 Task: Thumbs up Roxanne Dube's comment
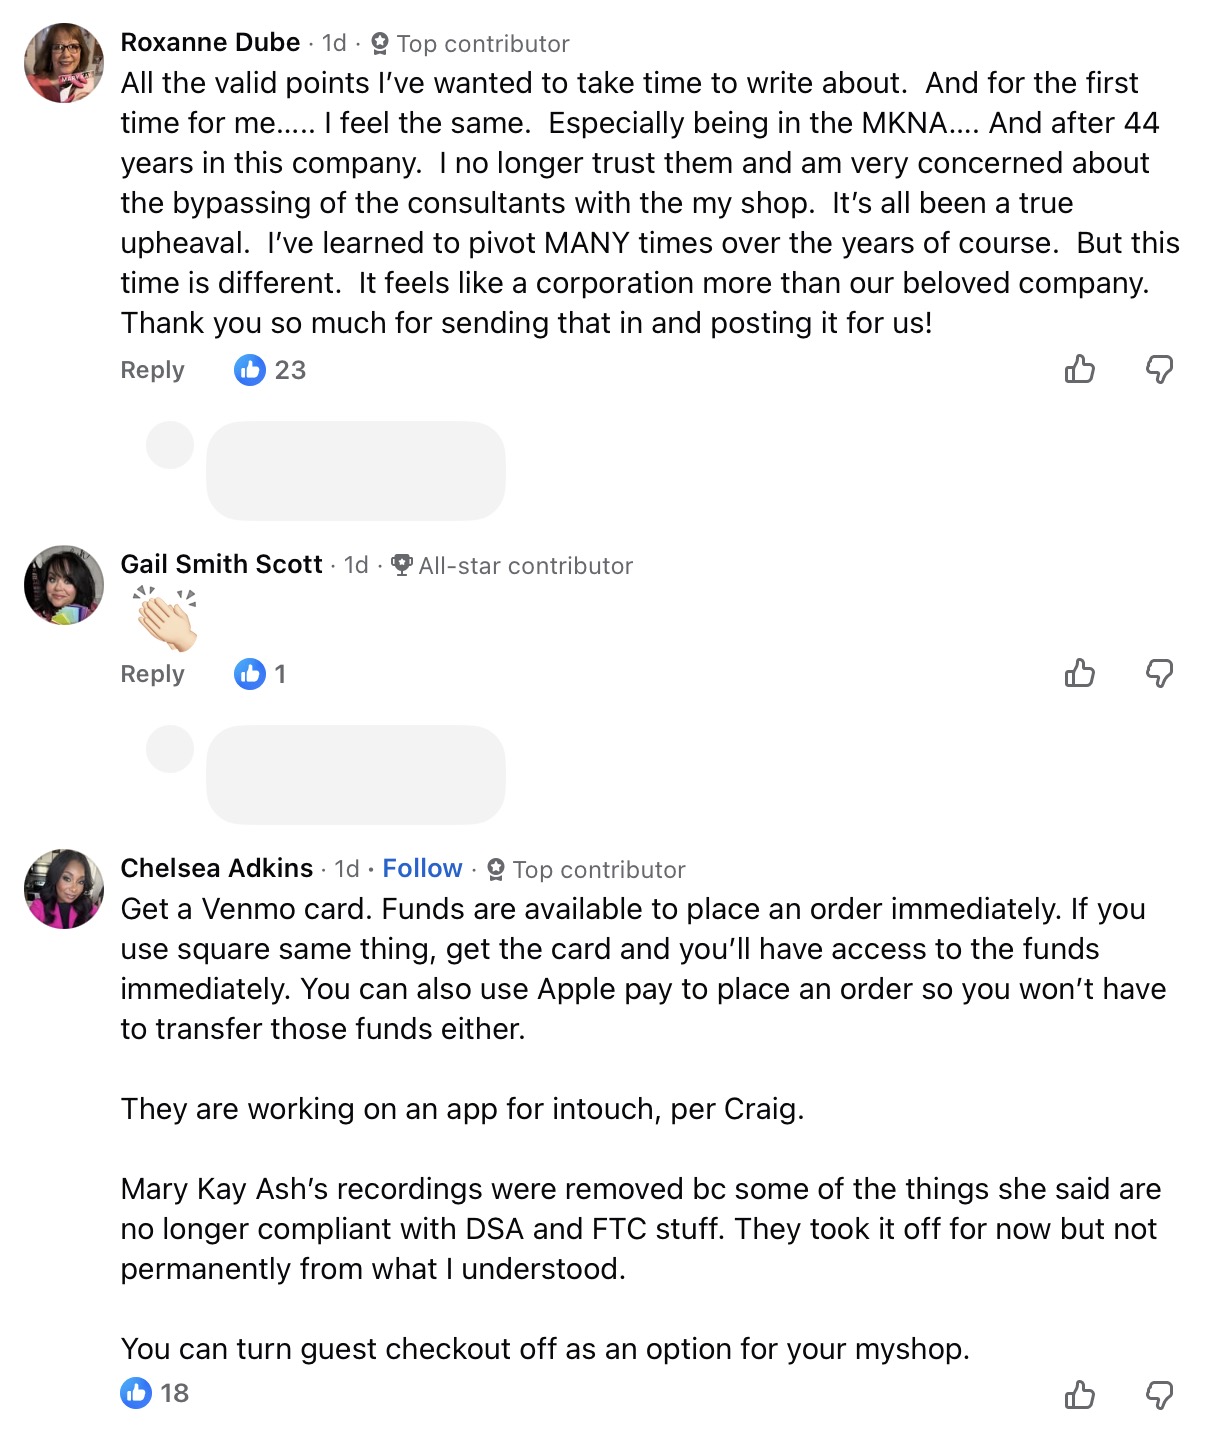pos(1079,370)
